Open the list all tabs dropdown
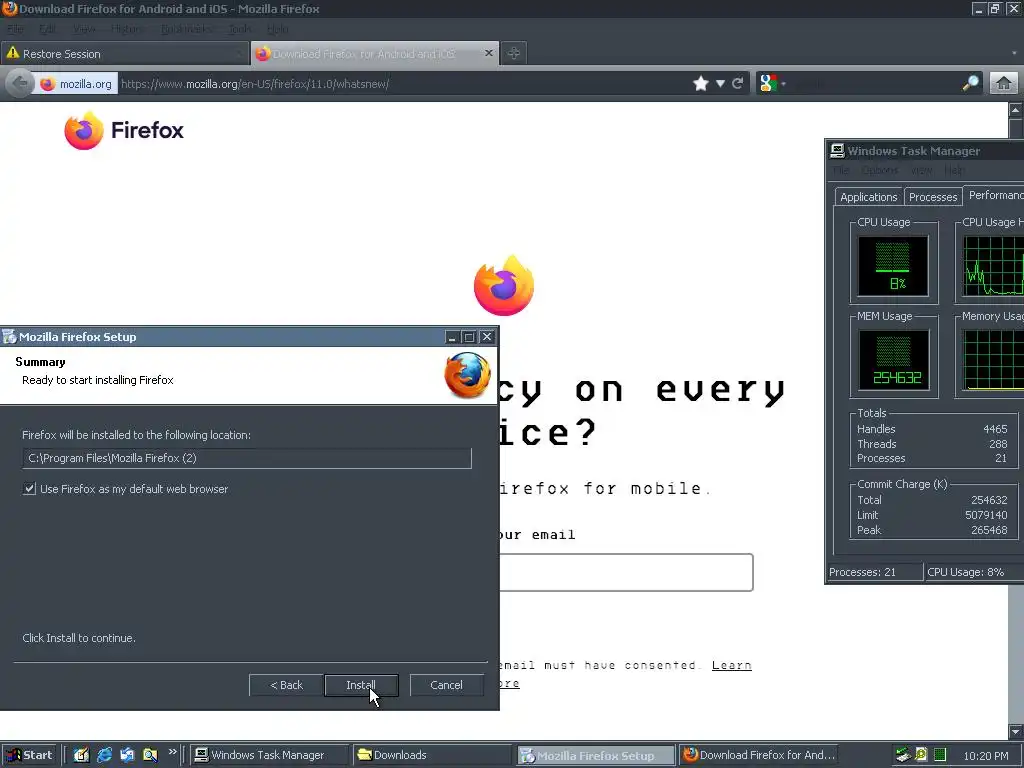The width and height of the screenshot is (1024, 768). (1014, 54)
